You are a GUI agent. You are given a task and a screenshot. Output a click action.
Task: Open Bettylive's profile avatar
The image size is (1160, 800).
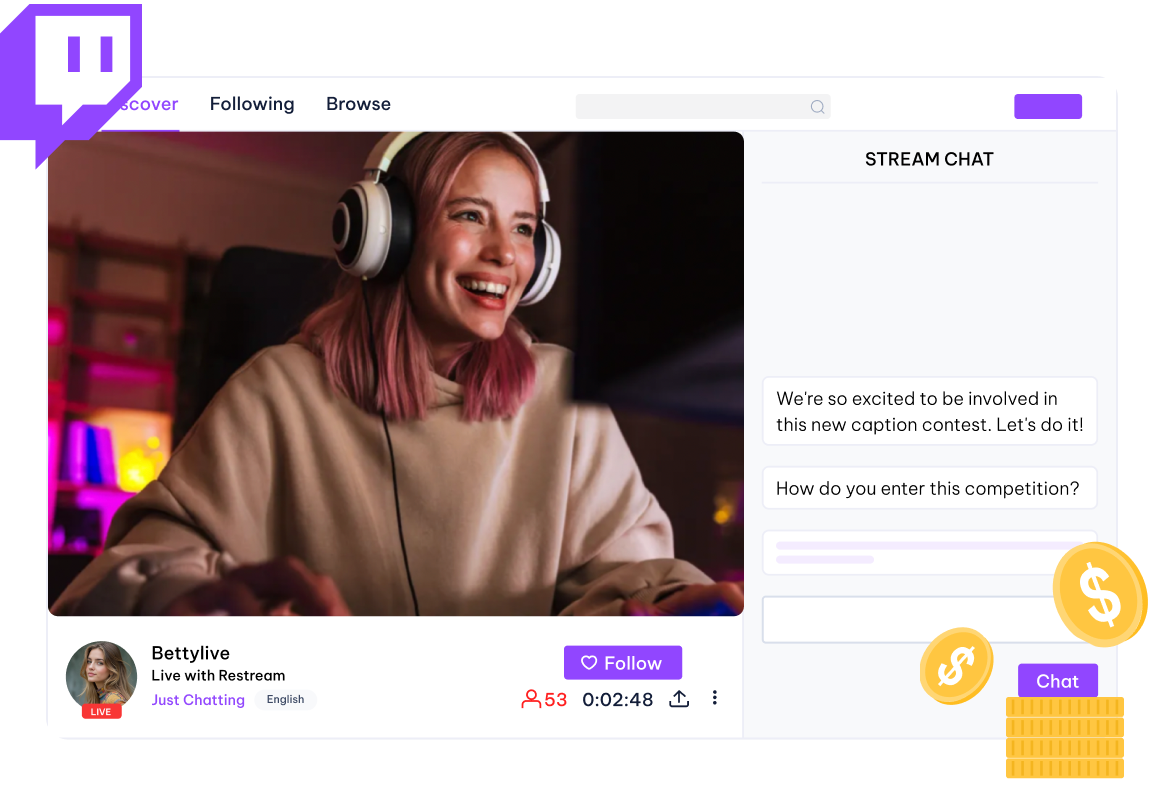(101, 675)
